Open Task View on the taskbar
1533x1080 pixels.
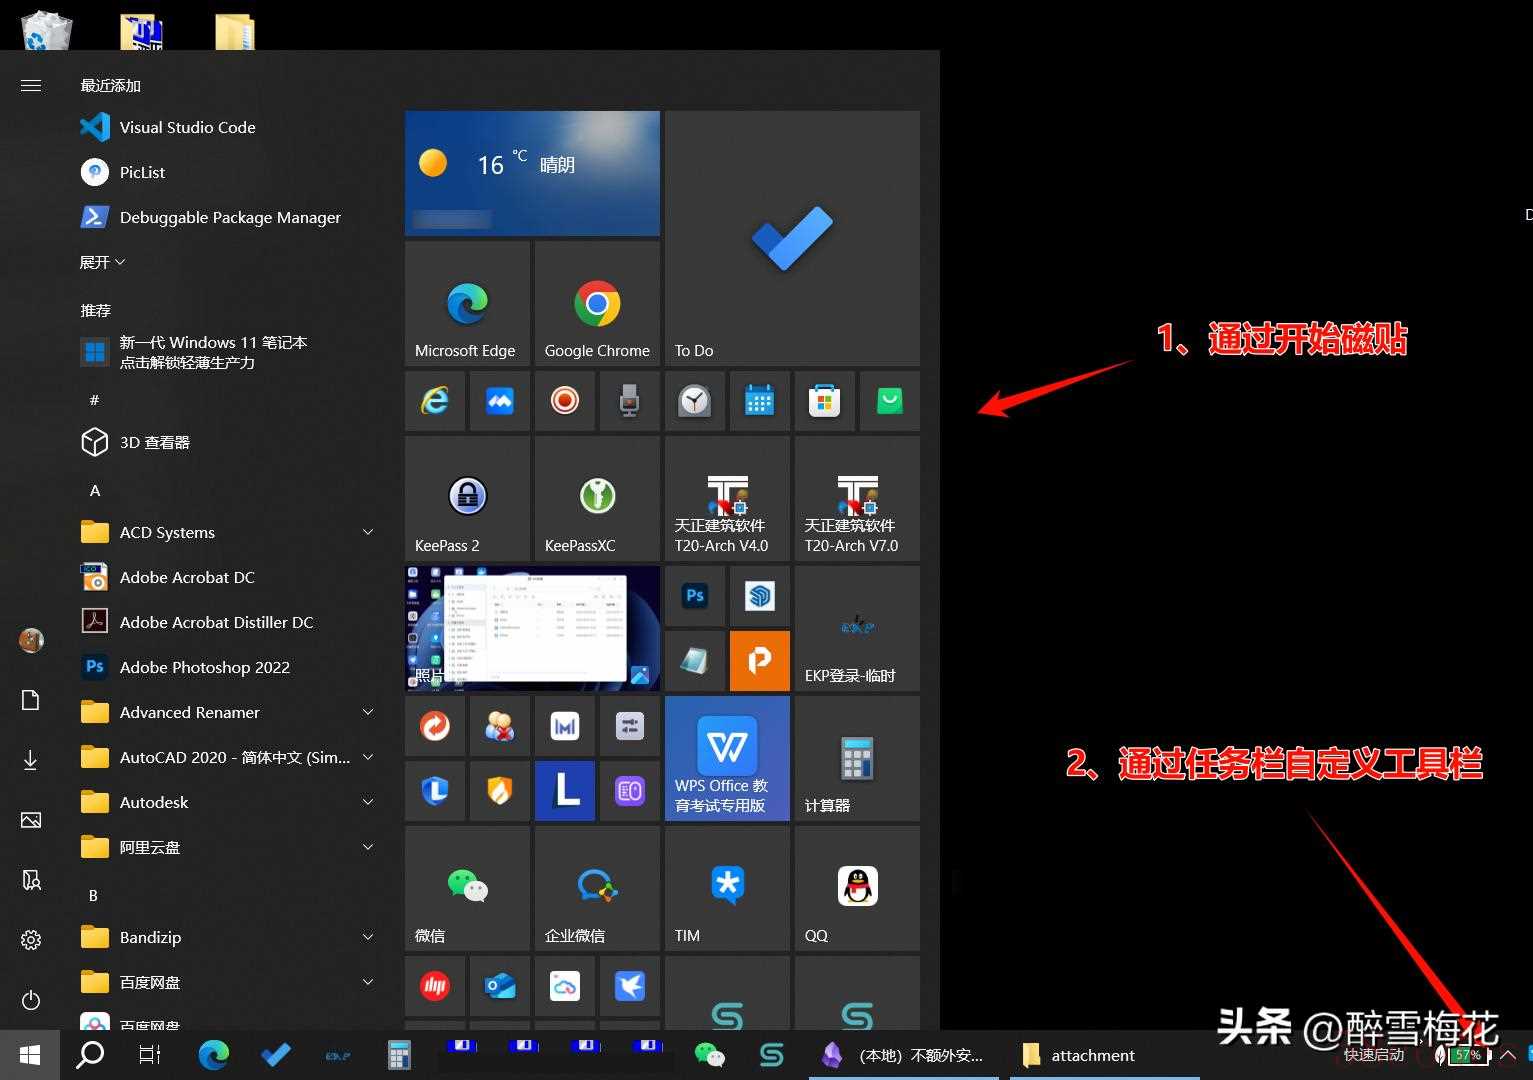(x=150, y=1055)
